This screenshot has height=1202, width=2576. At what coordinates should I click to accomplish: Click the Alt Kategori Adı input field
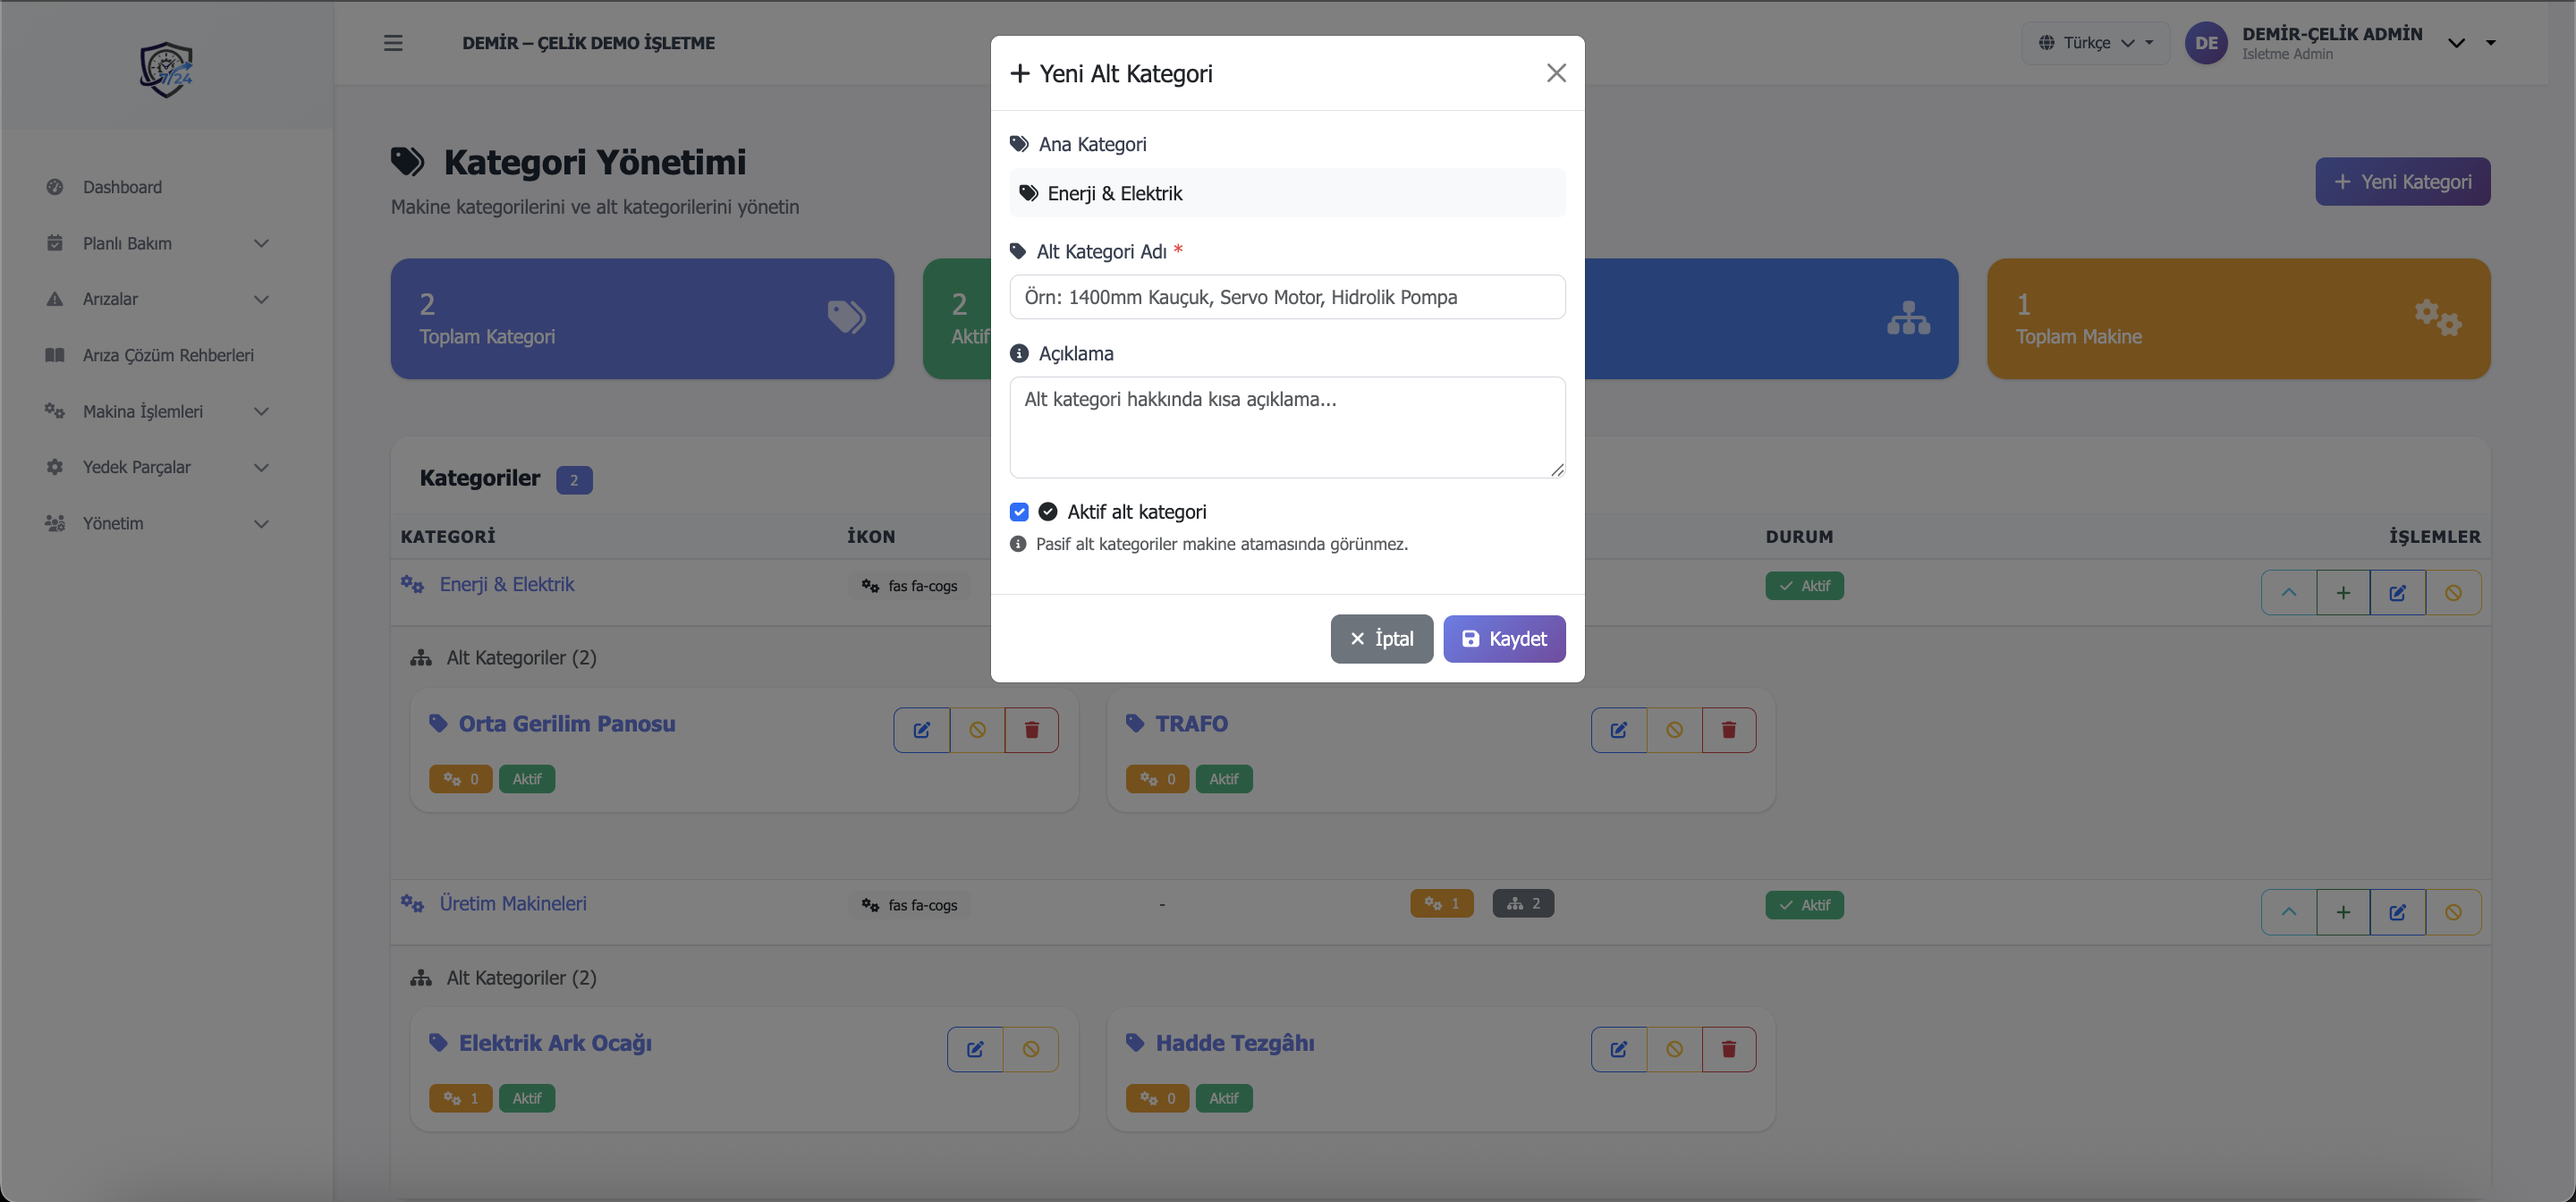(x=1286, y=297)
